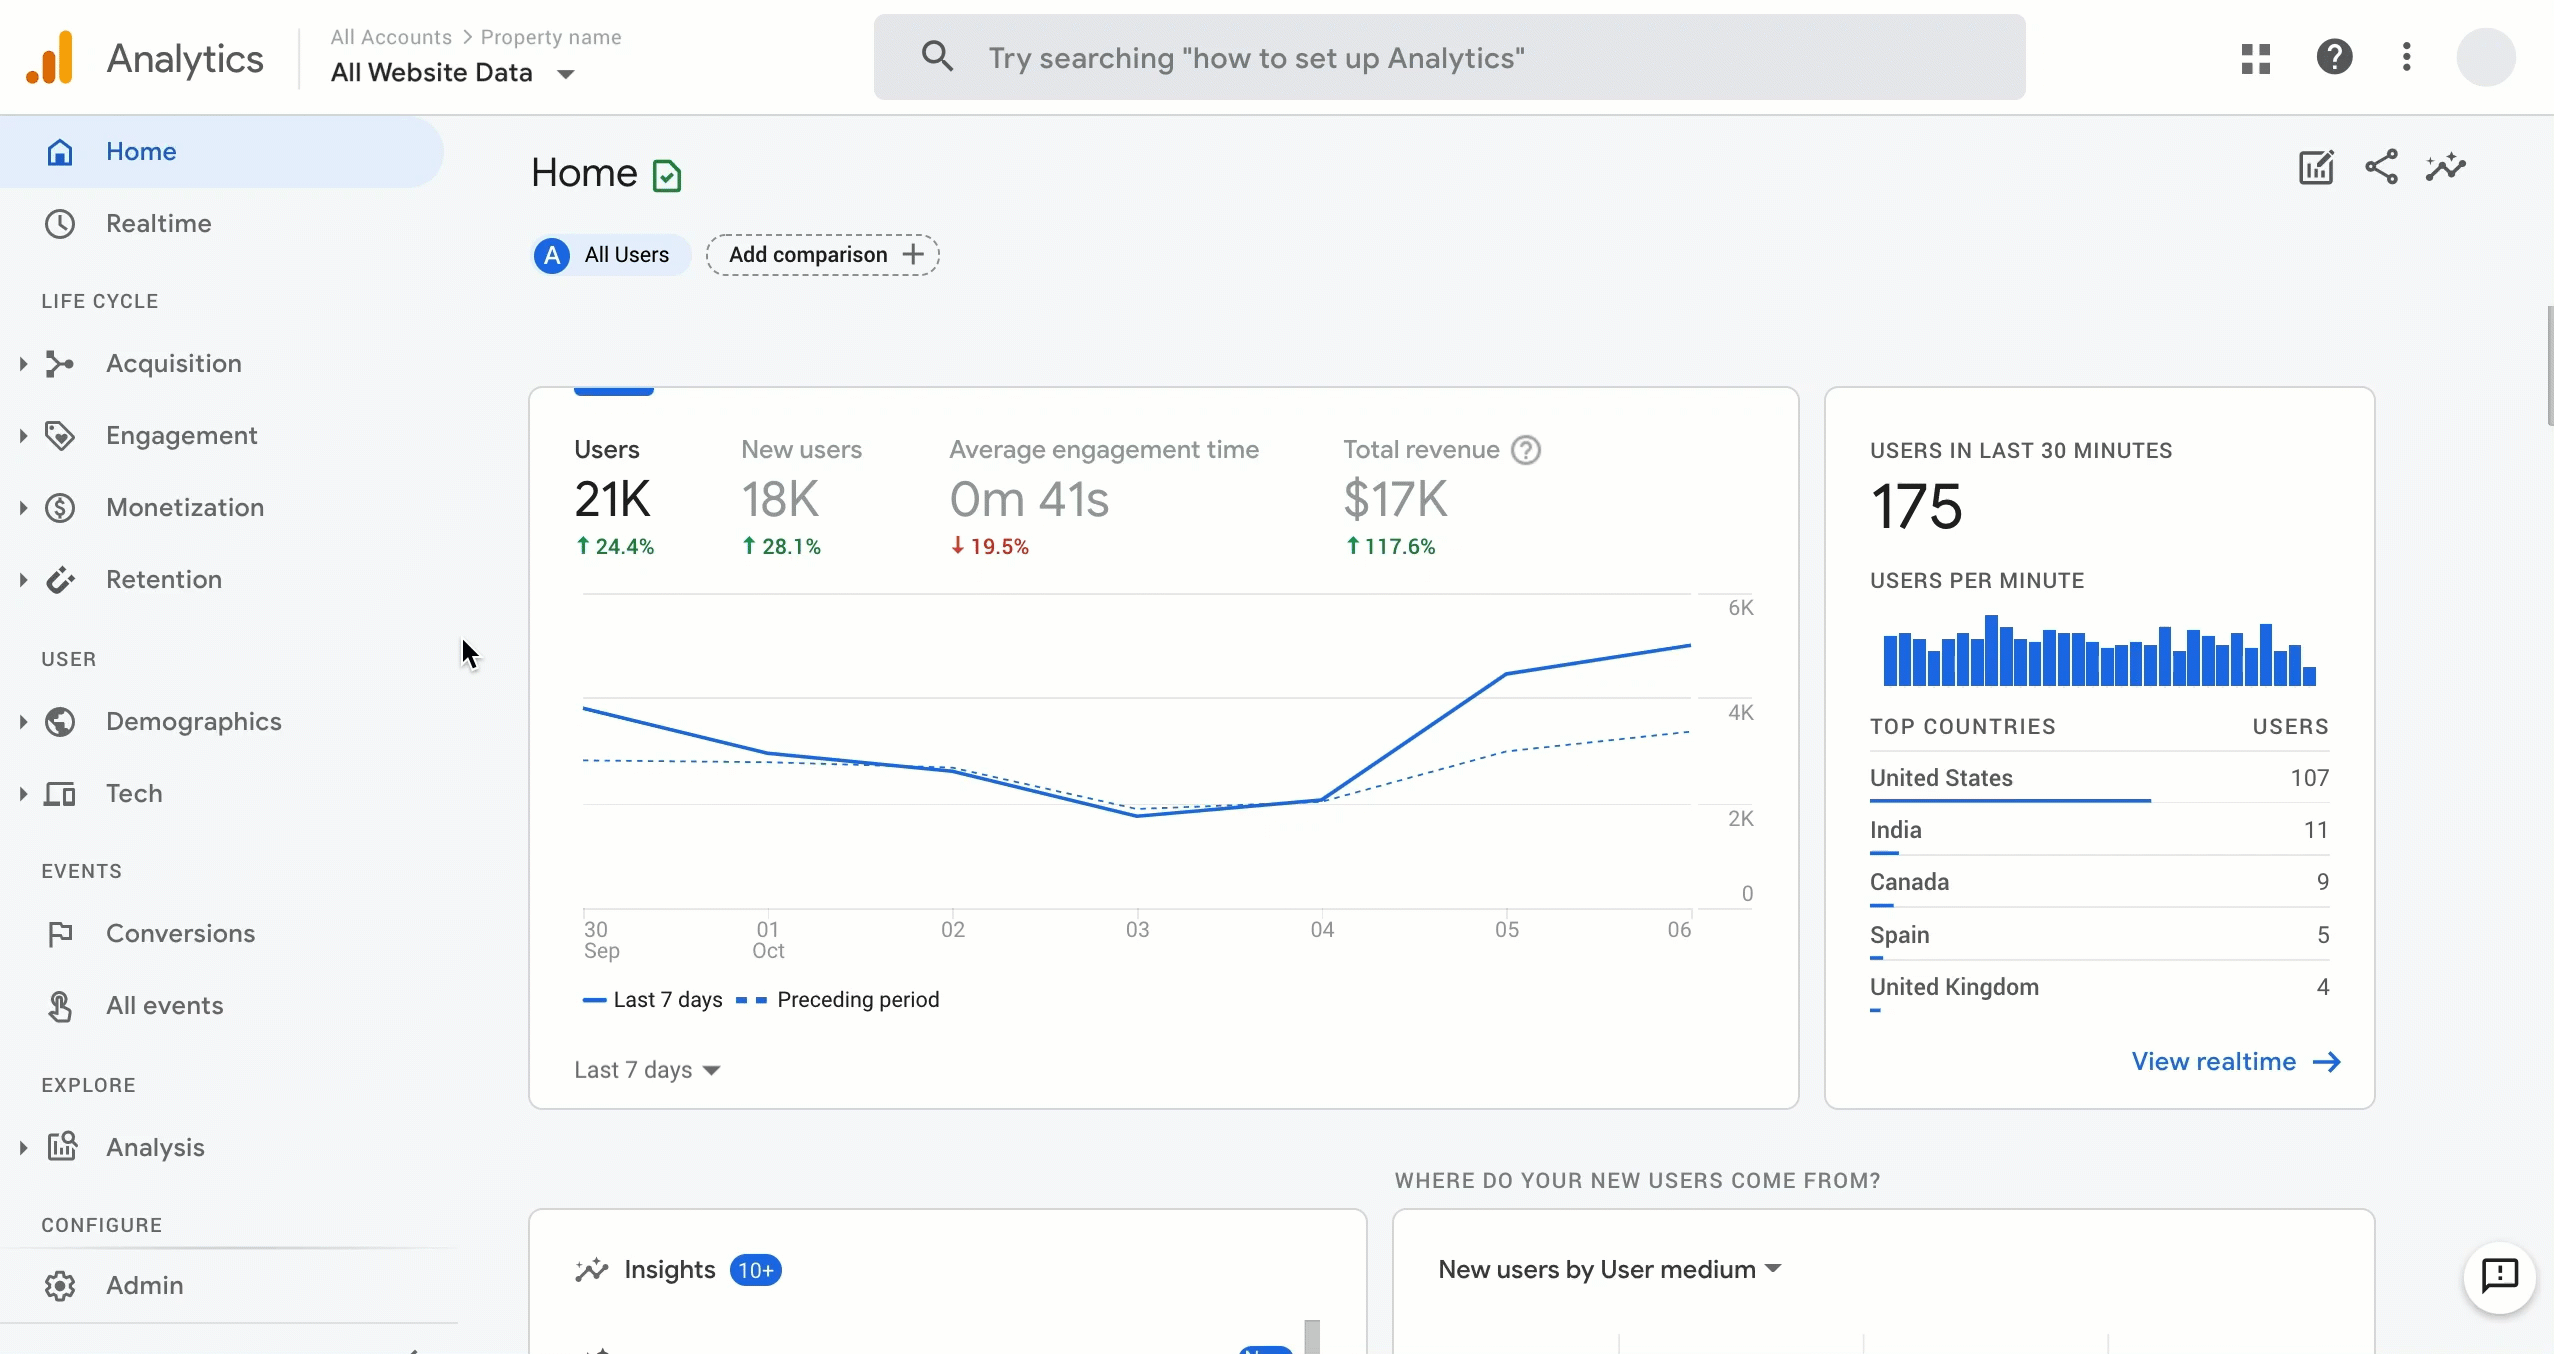Screen dimensions: 2554x1354
Task: Select the Engagement menu item
Action: point(181,436)
